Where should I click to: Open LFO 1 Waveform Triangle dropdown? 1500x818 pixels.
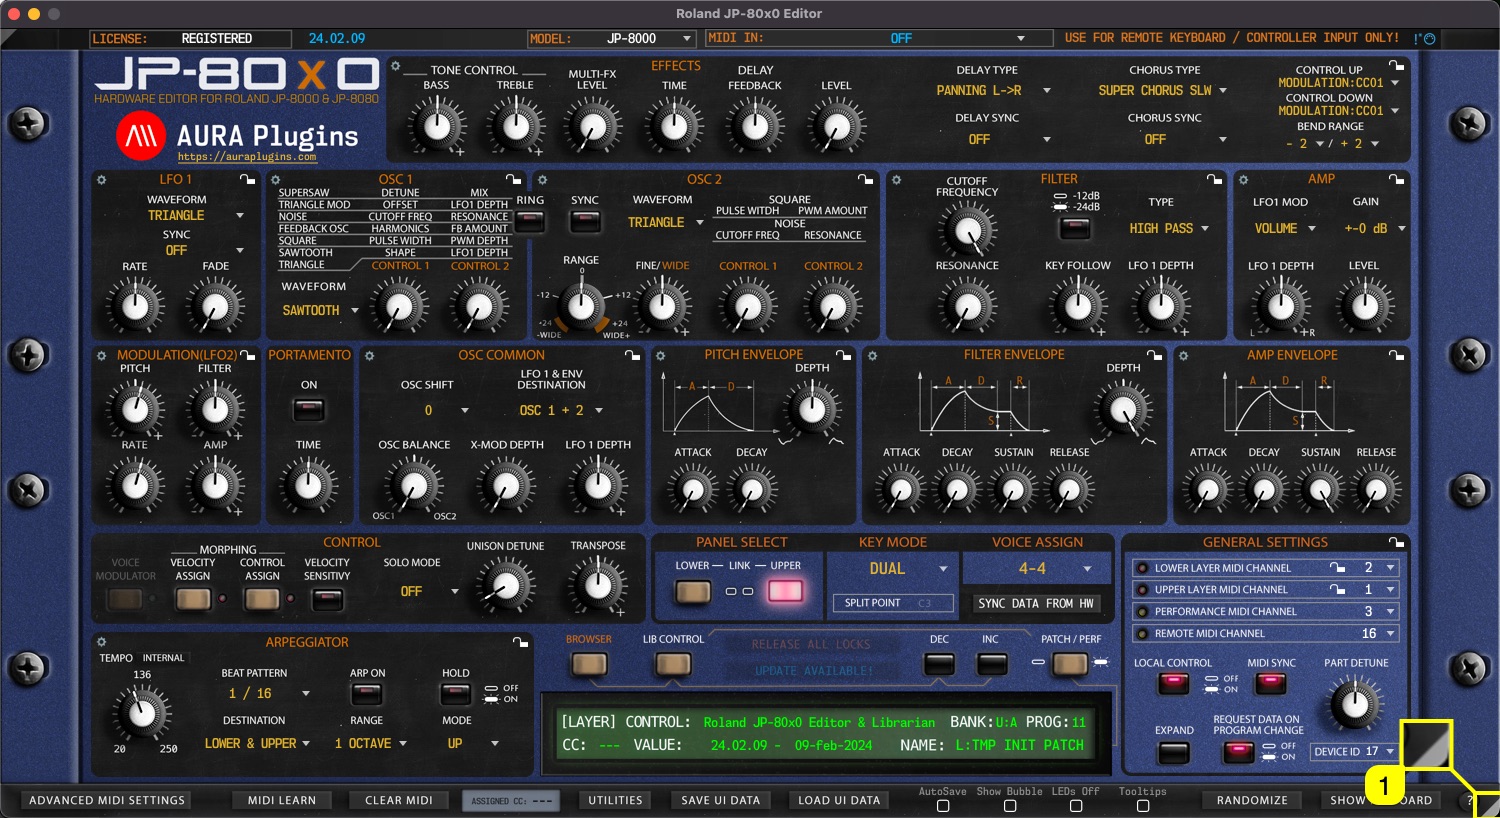(x=195, y=215)
